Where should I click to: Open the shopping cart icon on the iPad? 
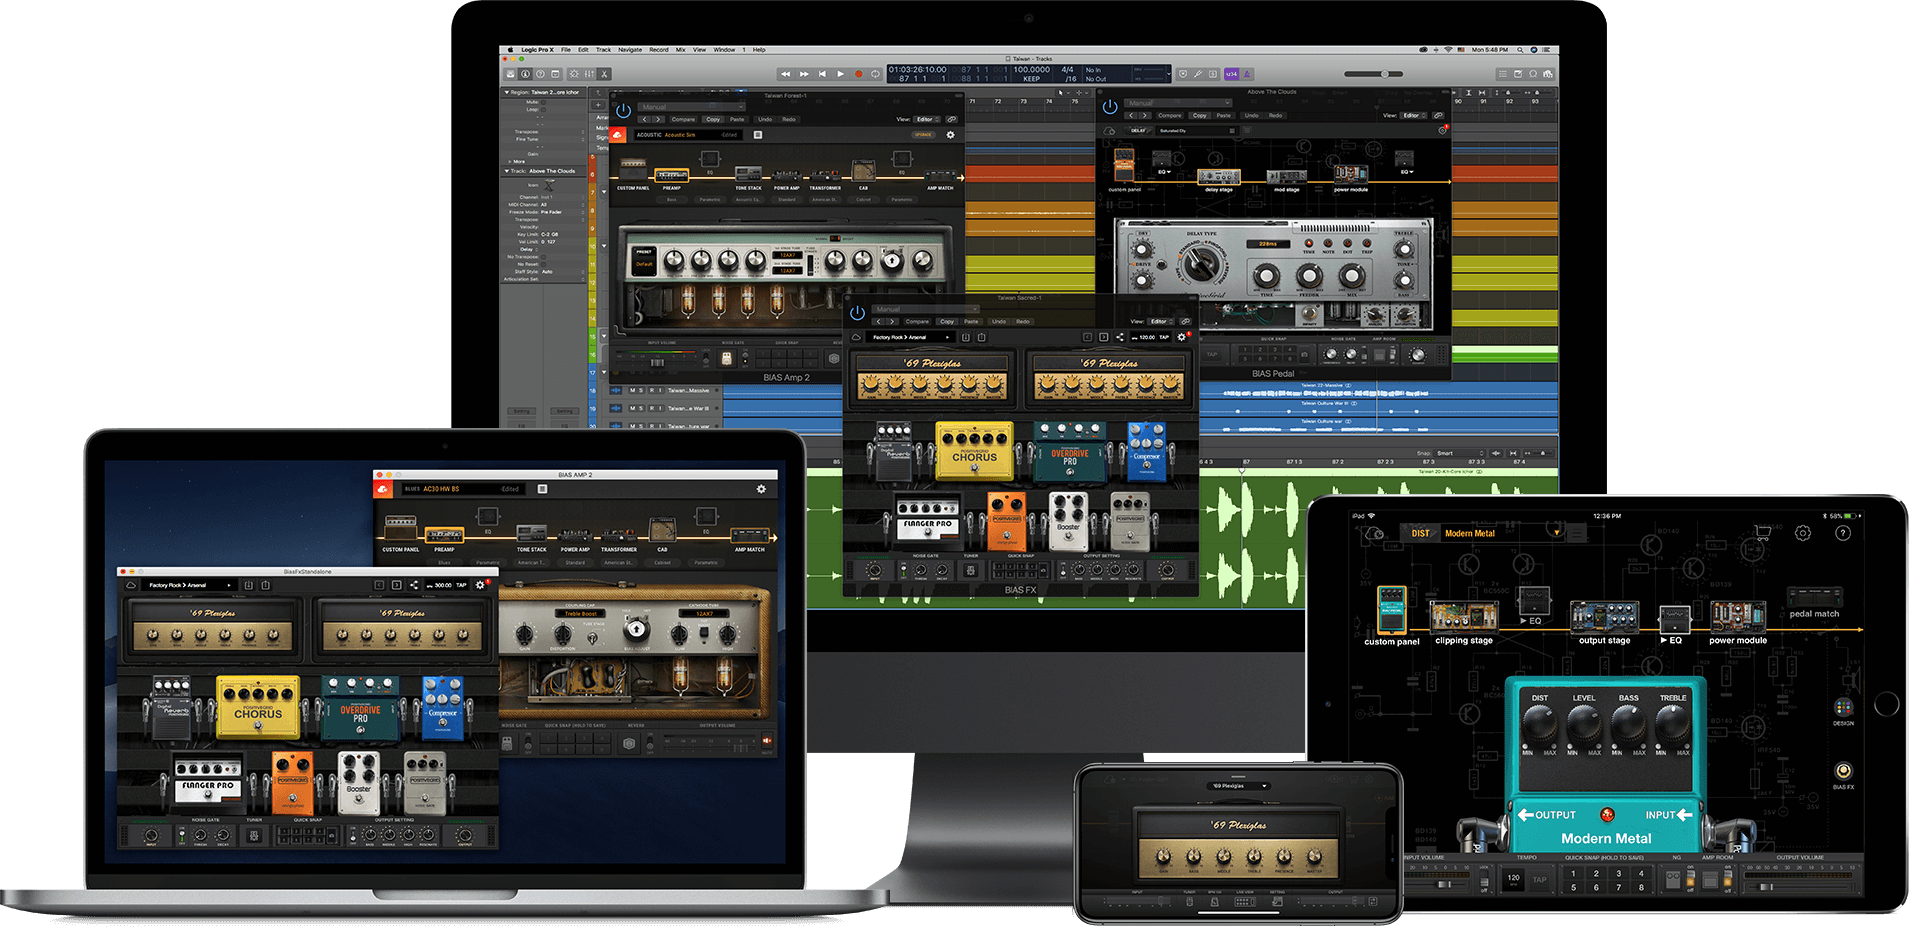click(x=1762, y=533)
